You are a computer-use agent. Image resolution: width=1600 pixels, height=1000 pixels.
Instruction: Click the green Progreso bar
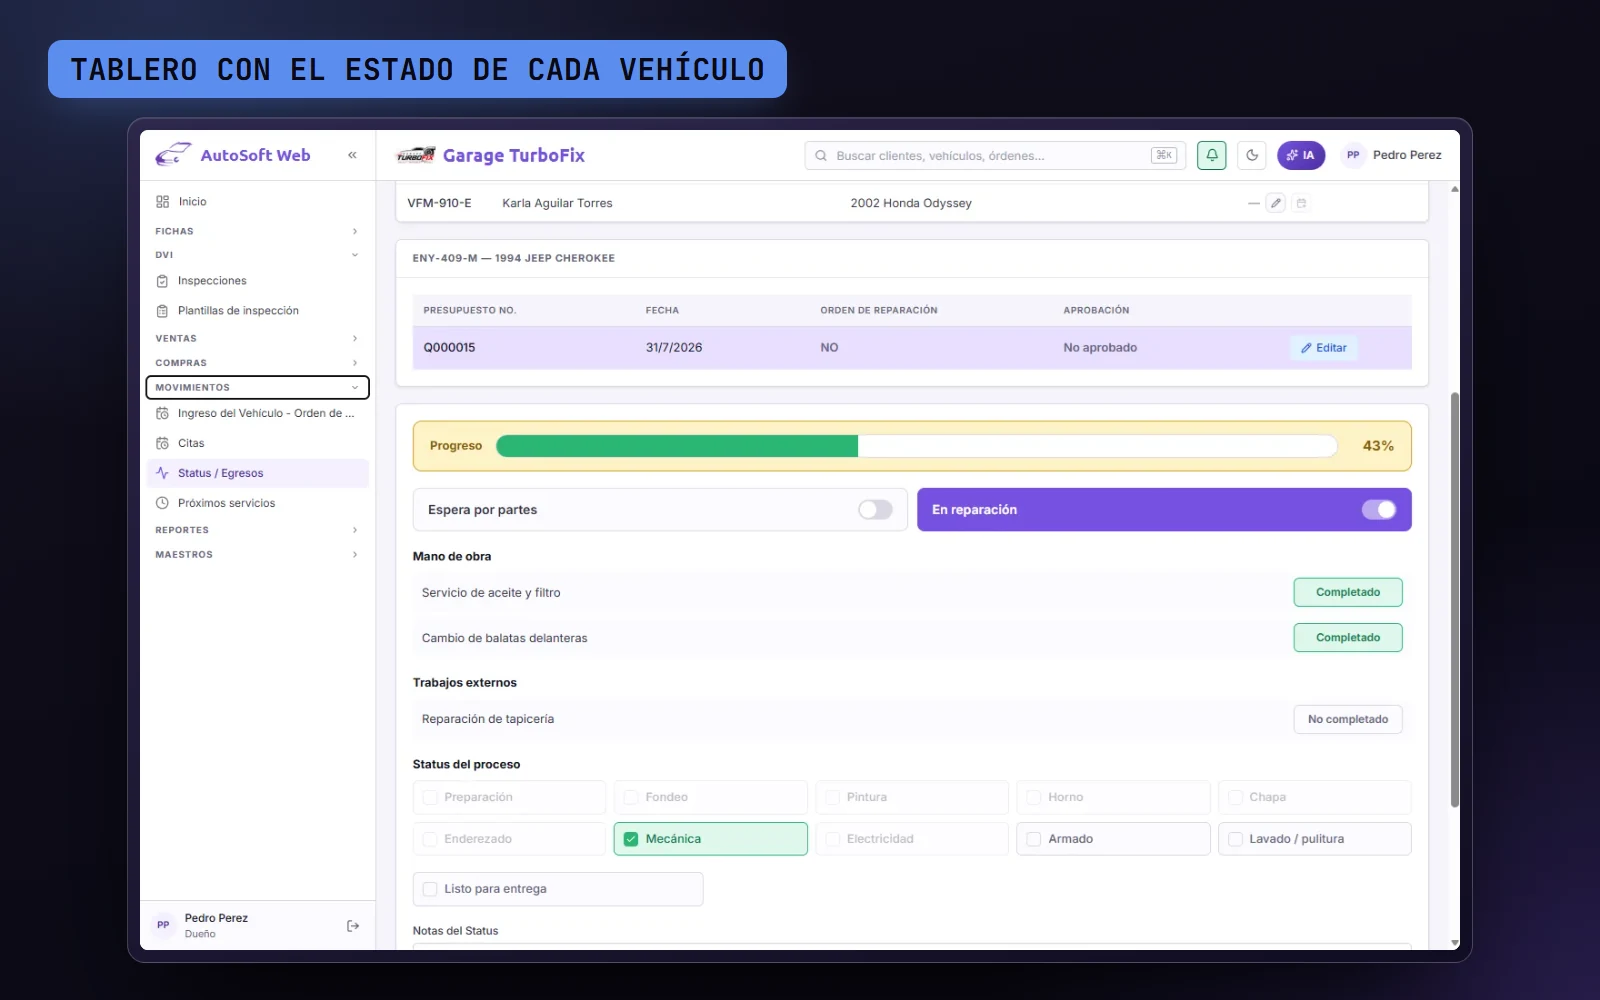pos(677,446)
